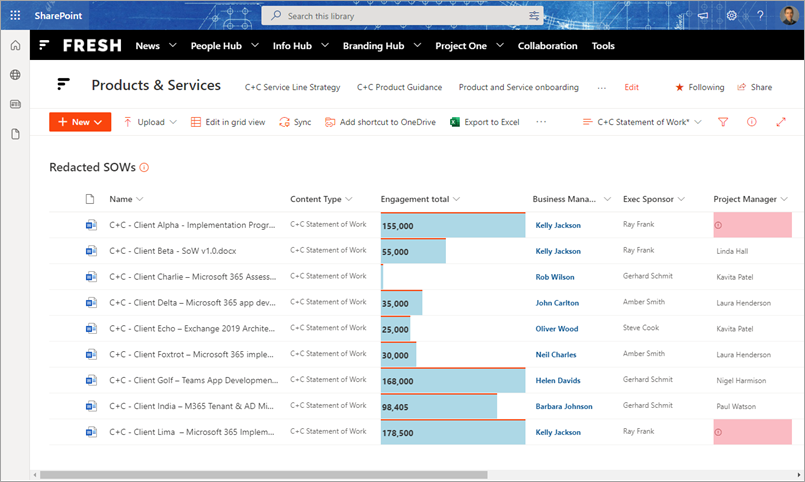Open C+C - Client Beta - SoW v1.0.docx
Viewport: 805px width, 482px height.
[172, 251]
